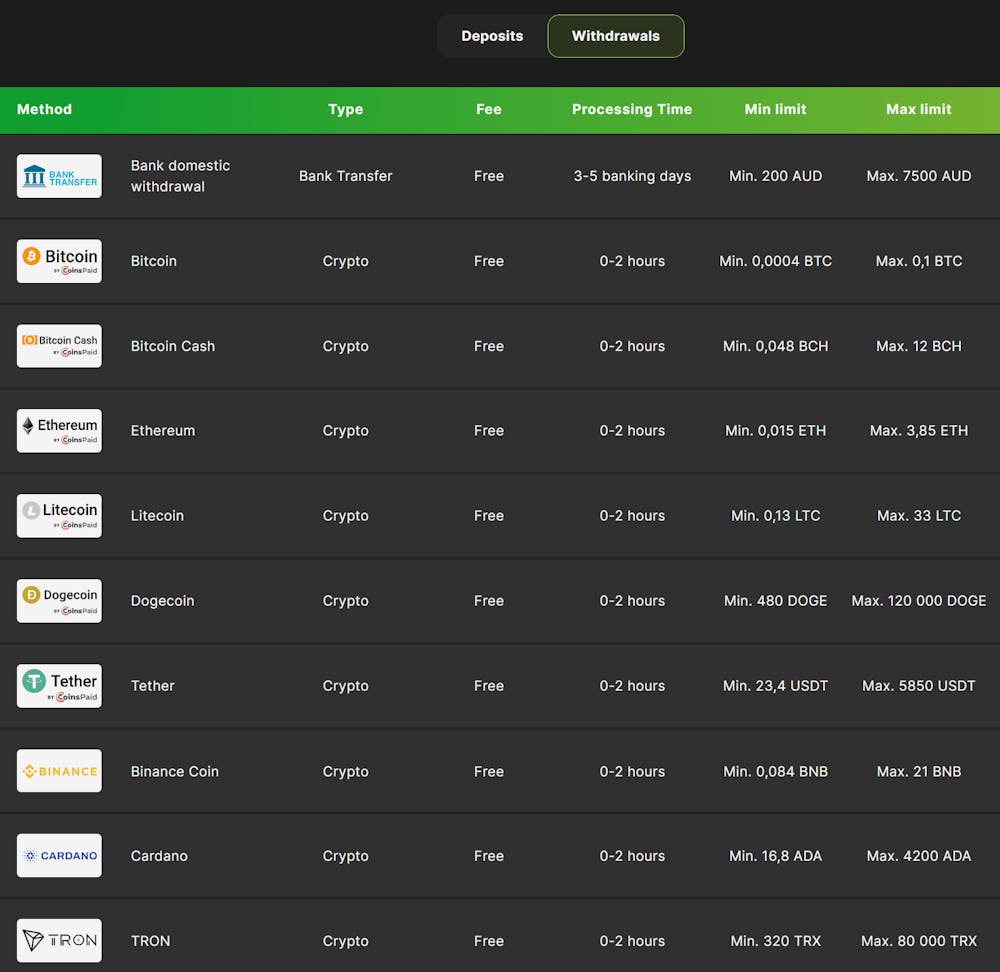Click the Bitcoin CoinsPaid logo
1000x972 pixels.
59,261
